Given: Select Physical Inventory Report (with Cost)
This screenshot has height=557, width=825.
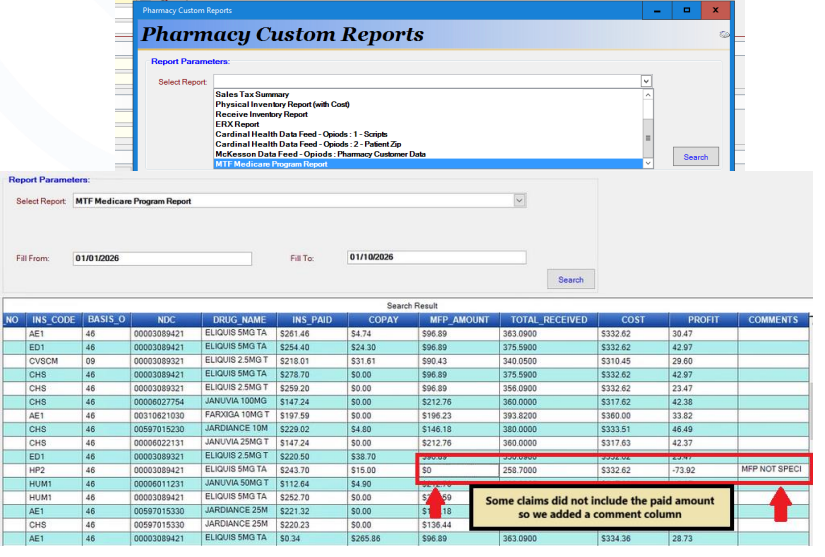Looking at the screenshot, I should click(x=282, y=105).
